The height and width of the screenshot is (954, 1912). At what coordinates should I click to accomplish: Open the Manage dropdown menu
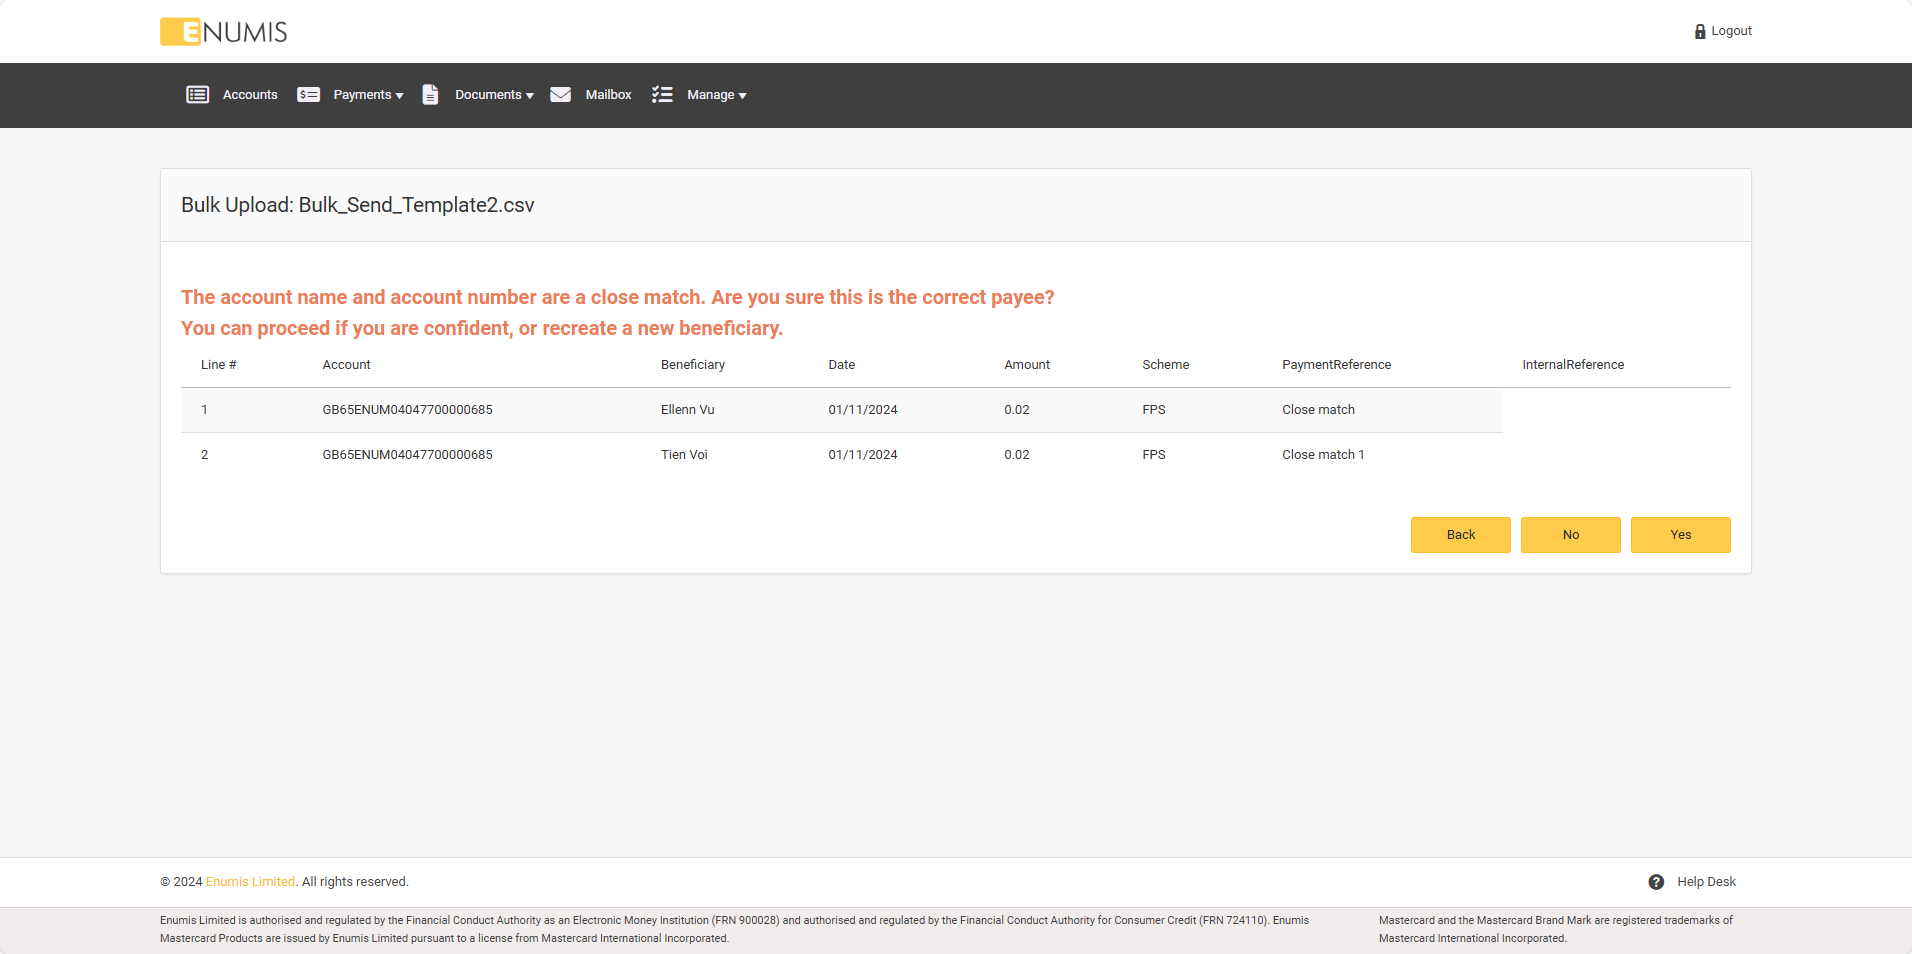pos(716,95)
